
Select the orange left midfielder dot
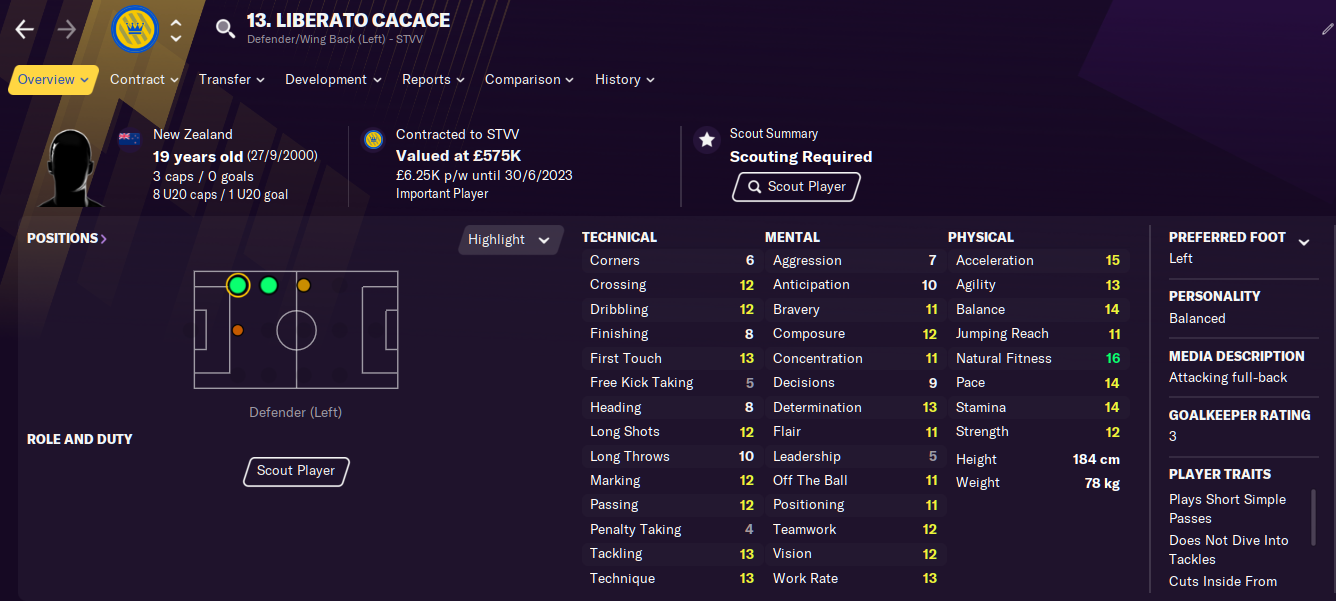pyautogui.click(x=304, y=286)
